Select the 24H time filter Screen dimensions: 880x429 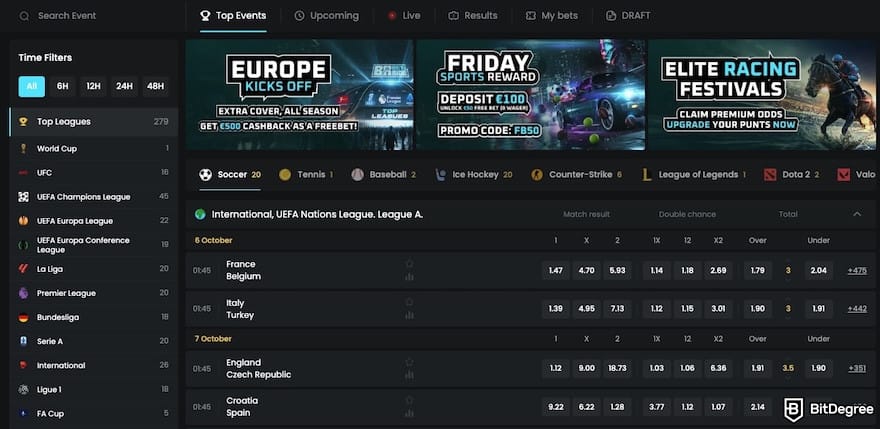pyautogui.click(x=124, y=86)
